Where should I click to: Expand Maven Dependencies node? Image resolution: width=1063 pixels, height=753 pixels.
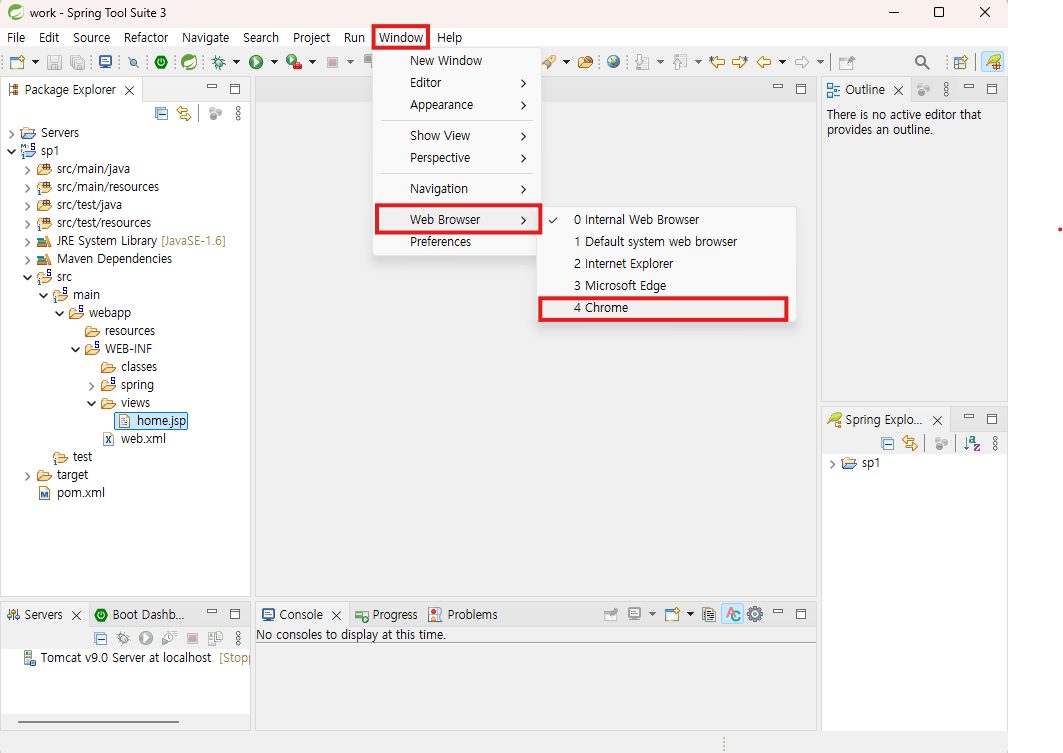click(28, 260)
